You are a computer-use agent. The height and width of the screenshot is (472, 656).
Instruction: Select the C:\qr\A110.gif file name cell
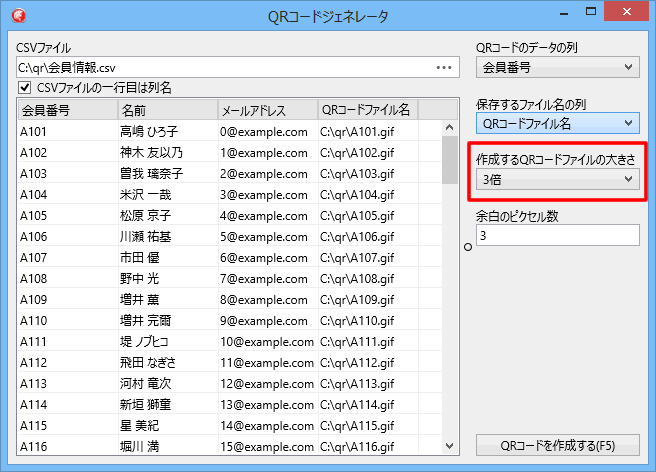pyautogui.click(x=365, y=320)
